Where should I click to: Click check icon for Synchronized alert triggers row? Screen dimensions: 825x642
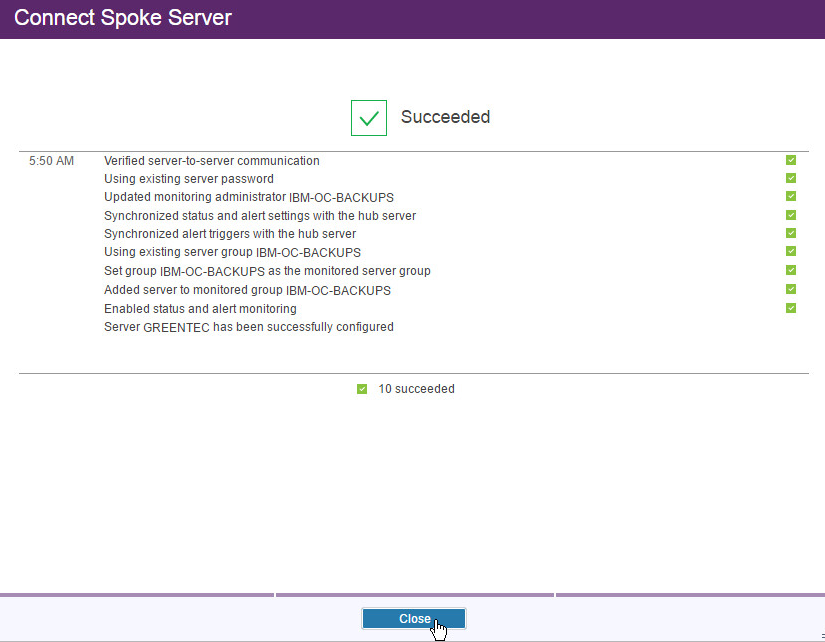coord(791,234)
